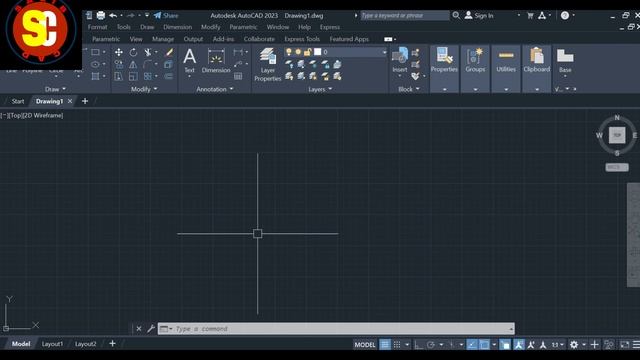Click the Stretch tool icon
Image resolution: width=640 pixels, height=360 pixels.
click(118, 76)
